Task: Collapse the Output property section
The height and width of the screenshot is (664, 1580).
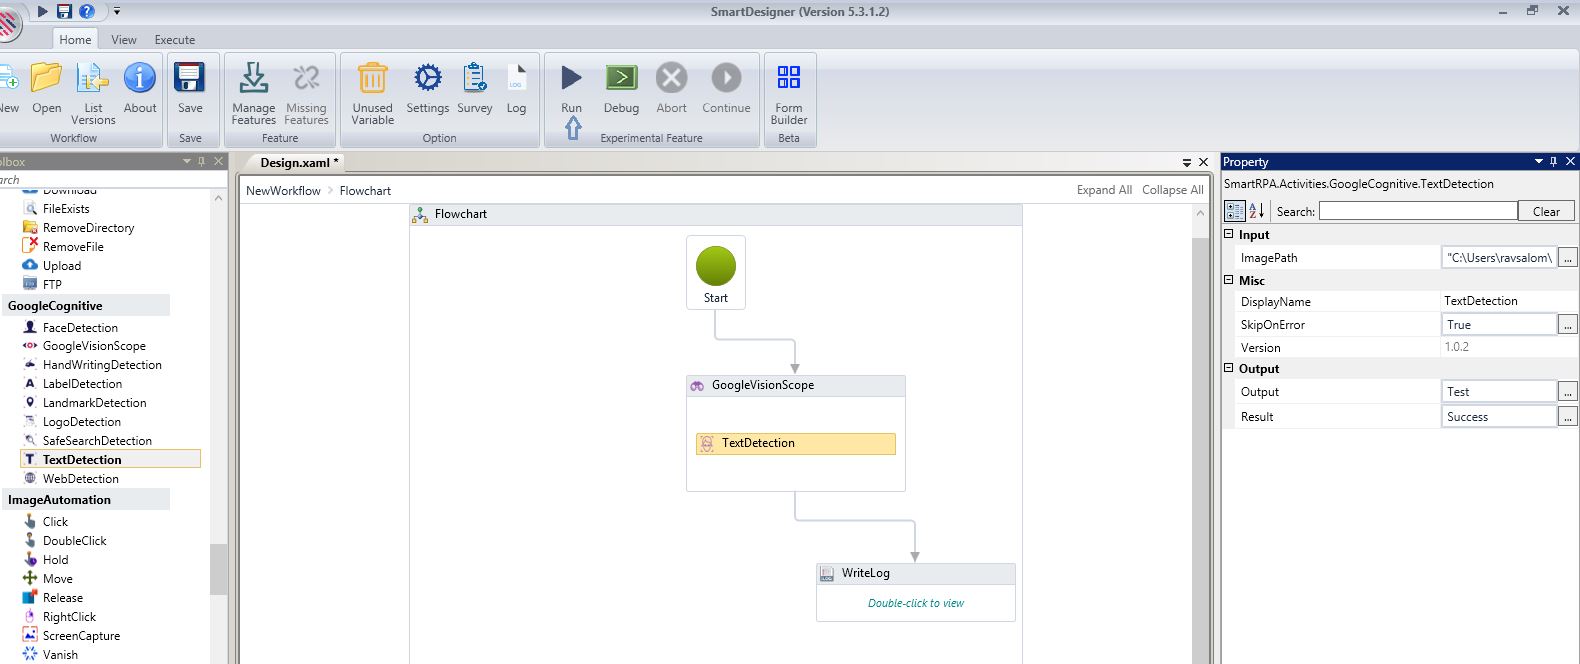Action: (1229, 368)
